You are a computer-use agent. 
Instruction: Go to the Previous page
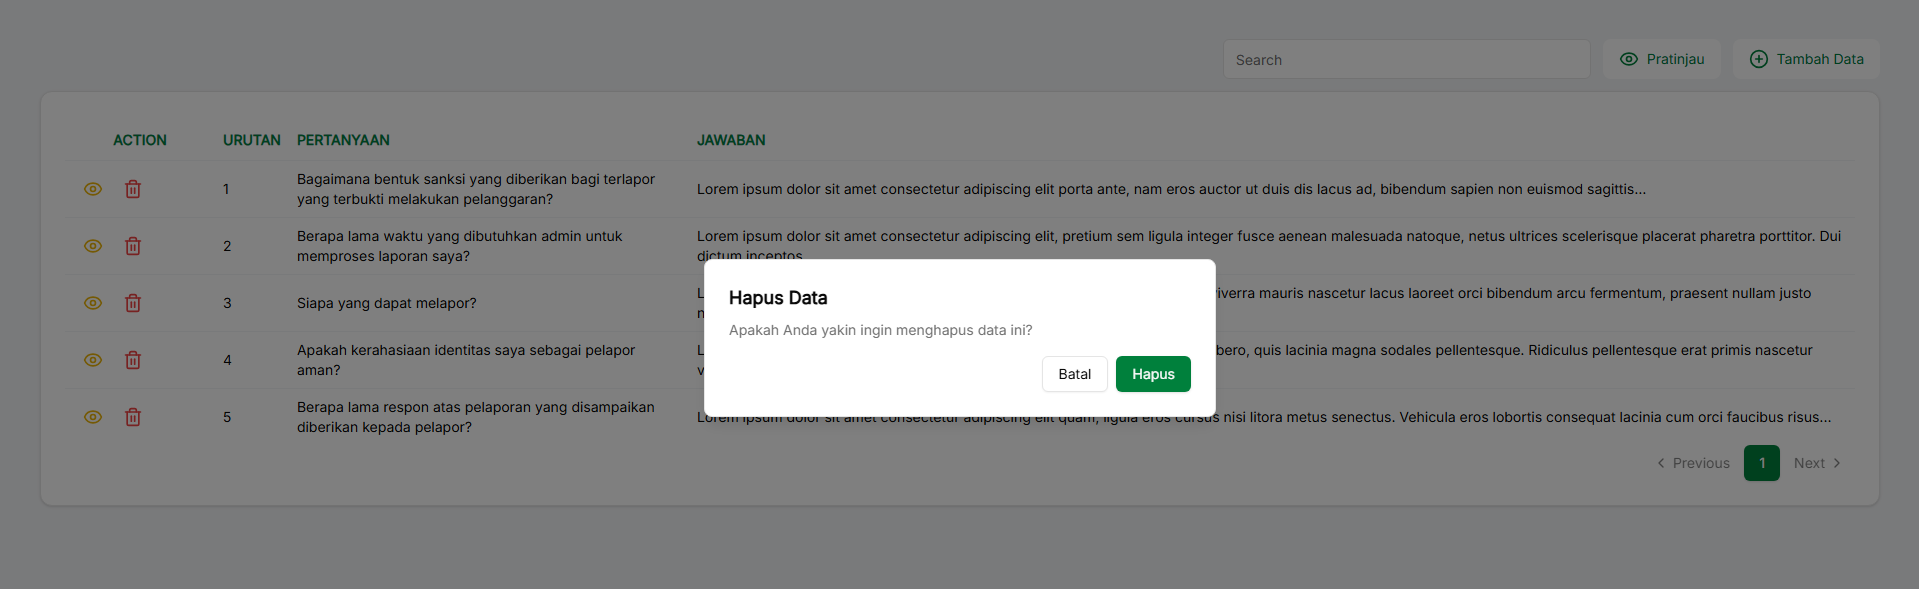tap(1693, 463)
